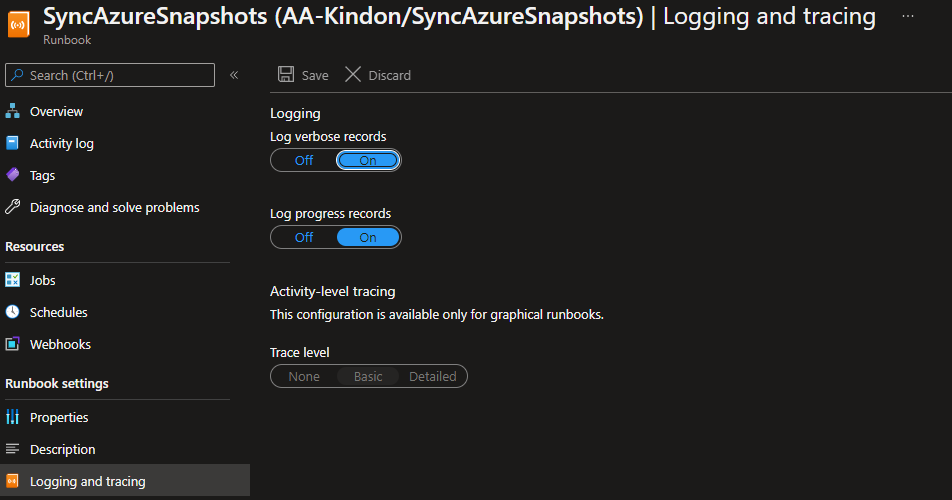The image size is (952, 500).
Task: Click the Resources section heading
Action: 35,246
